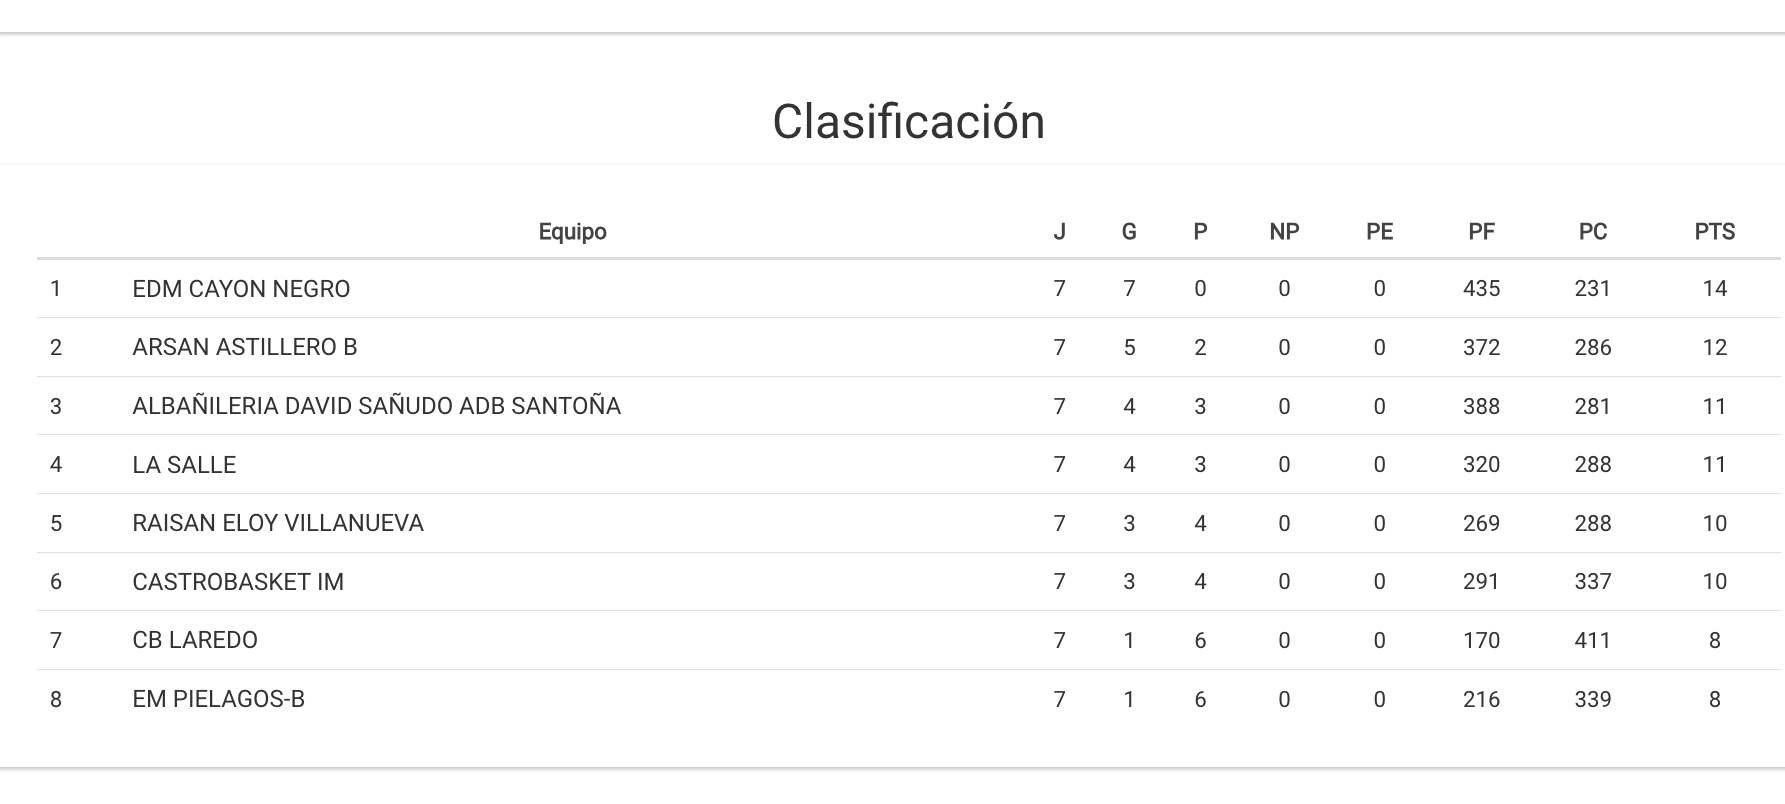The width and height of the screenshot is (1785, 804).
Task: Open the EM PIELAGOS-B team
Action: 218,699
